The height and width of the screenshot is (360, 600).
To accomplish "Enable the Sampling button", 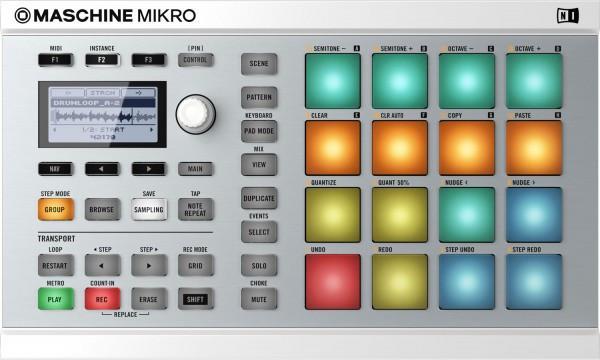I will pos(149,209).
